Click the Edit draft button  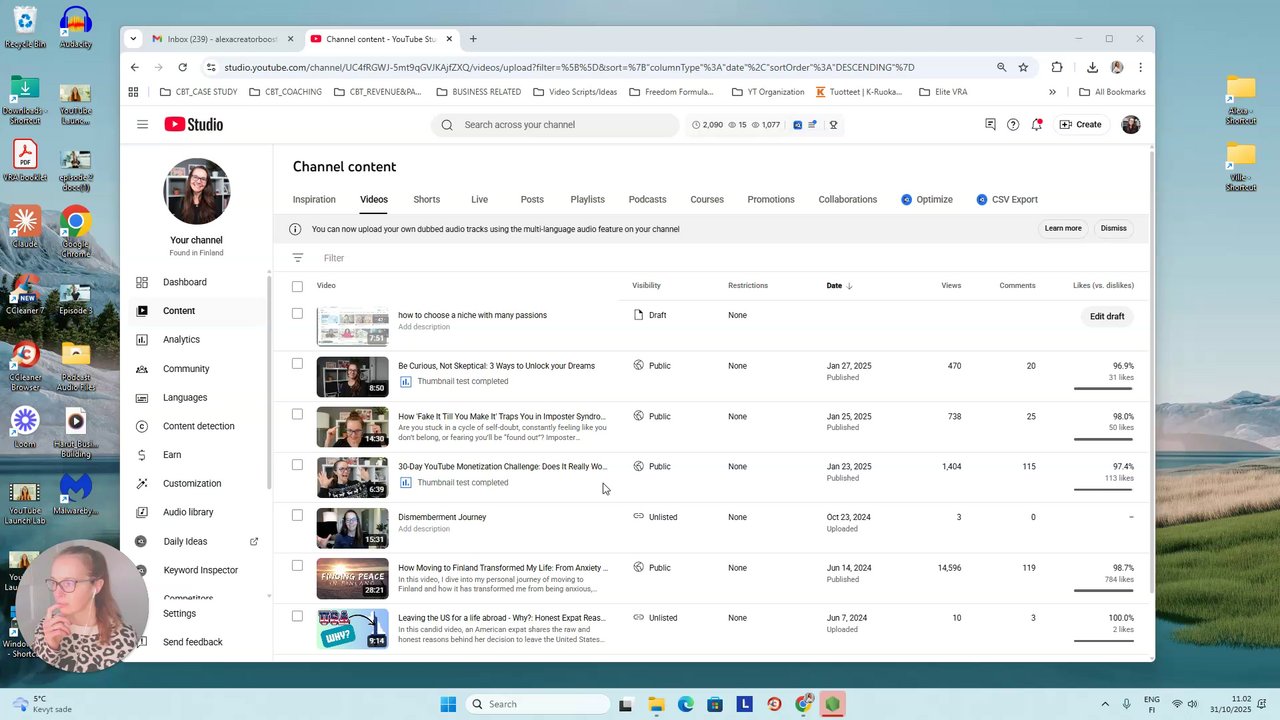pos(1107,316)
